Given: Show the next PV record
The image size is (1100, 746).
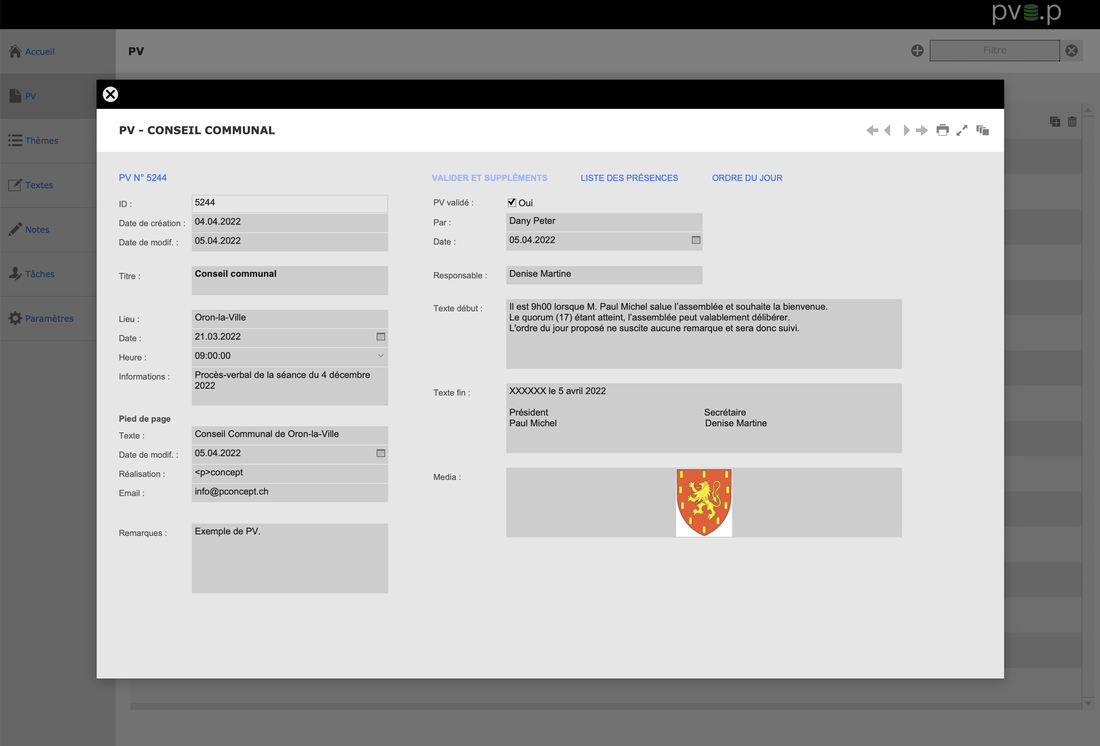Looking at the screenshot, I should pos(906,131).
